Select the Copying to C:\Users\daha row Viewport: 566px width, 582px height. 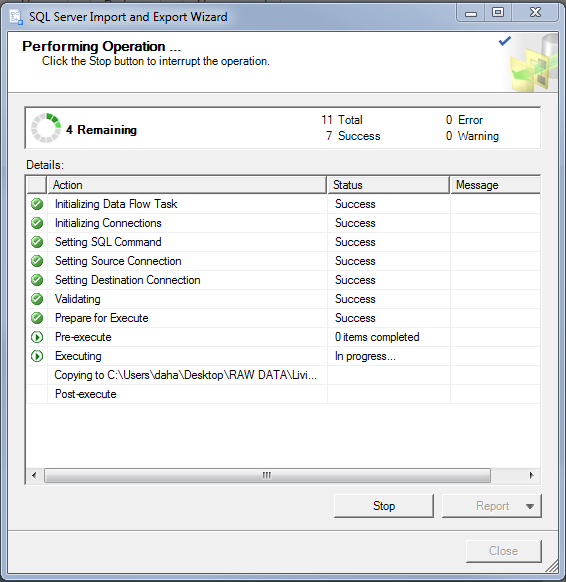tap(283, 375)
